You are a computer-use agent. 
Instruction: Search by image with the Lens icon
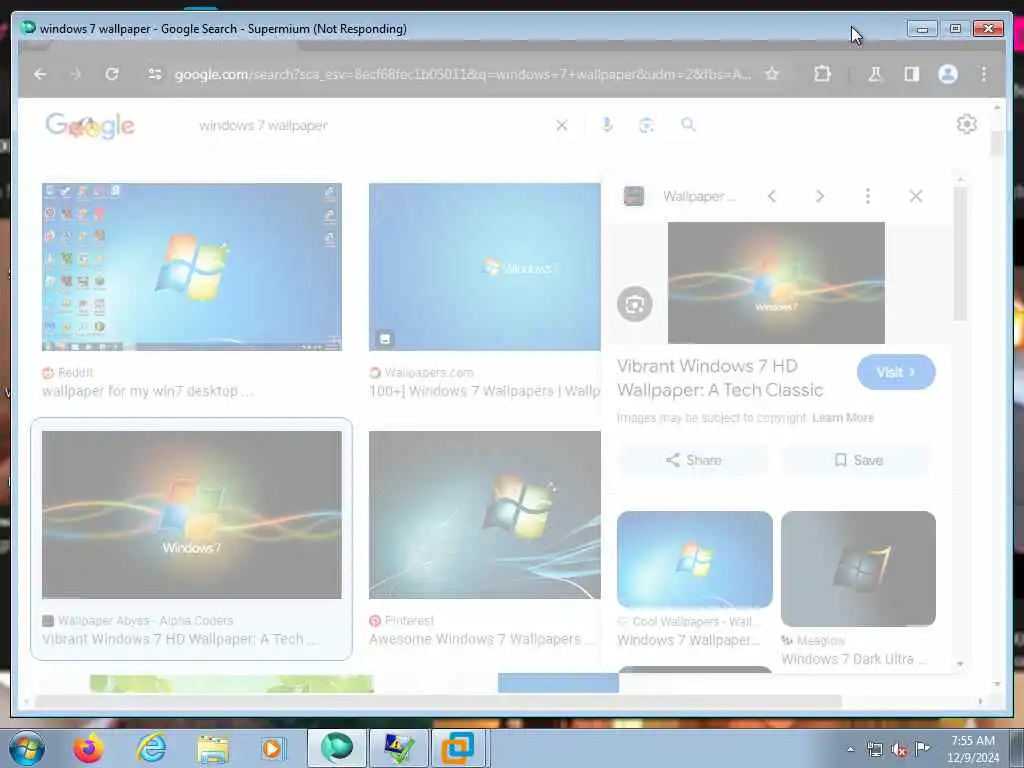click(646, 125)
